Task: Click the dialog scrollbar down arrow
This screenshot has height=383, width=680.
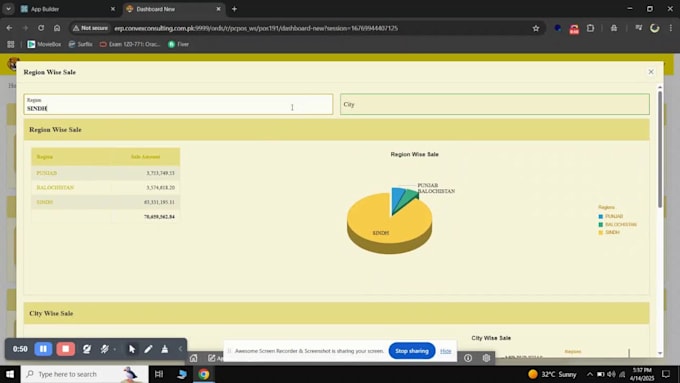Action: (x=660, y=353)
